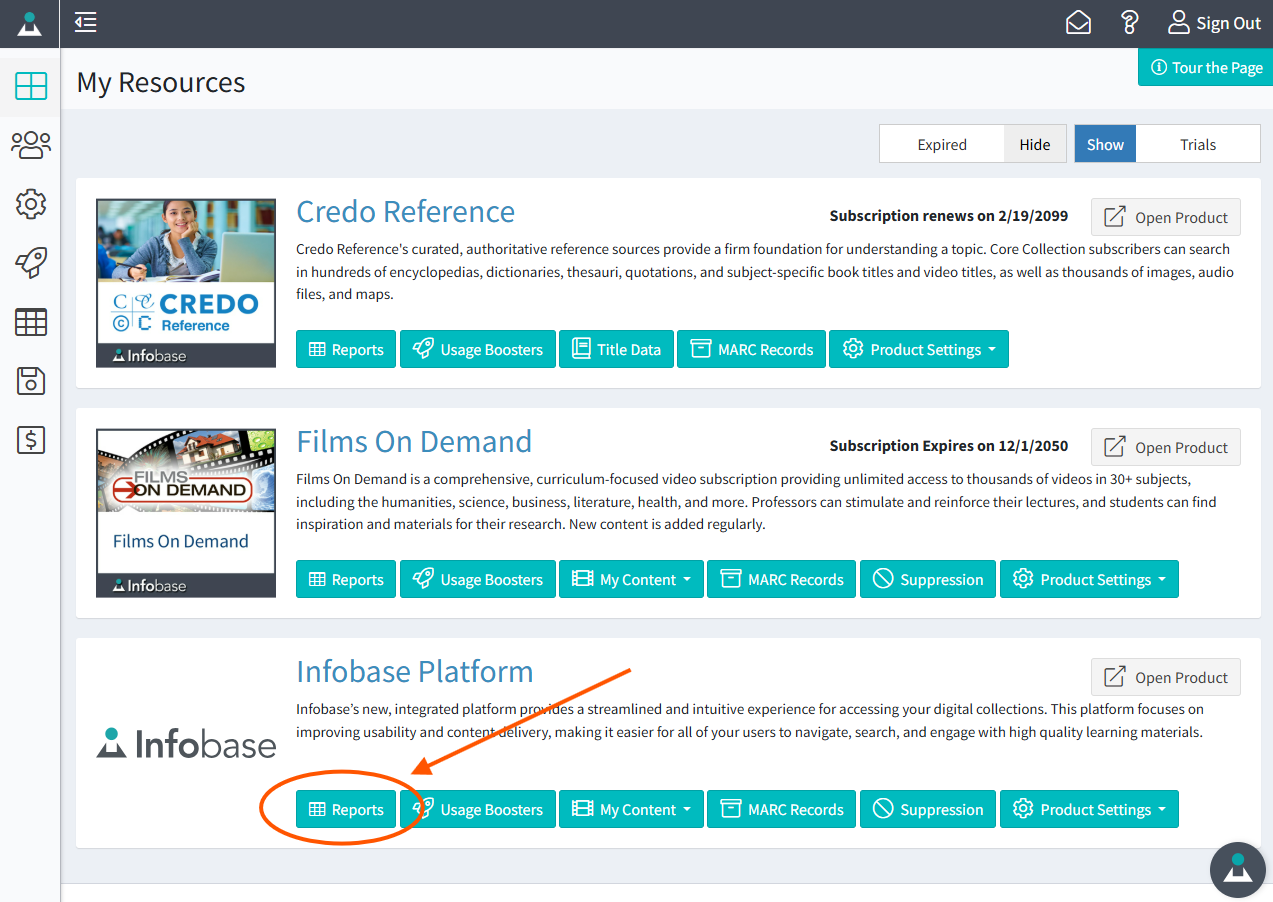Expand Product Settings for Credo Reference
Viewport: 1273px width, 902px height.
tap(918, 349)
